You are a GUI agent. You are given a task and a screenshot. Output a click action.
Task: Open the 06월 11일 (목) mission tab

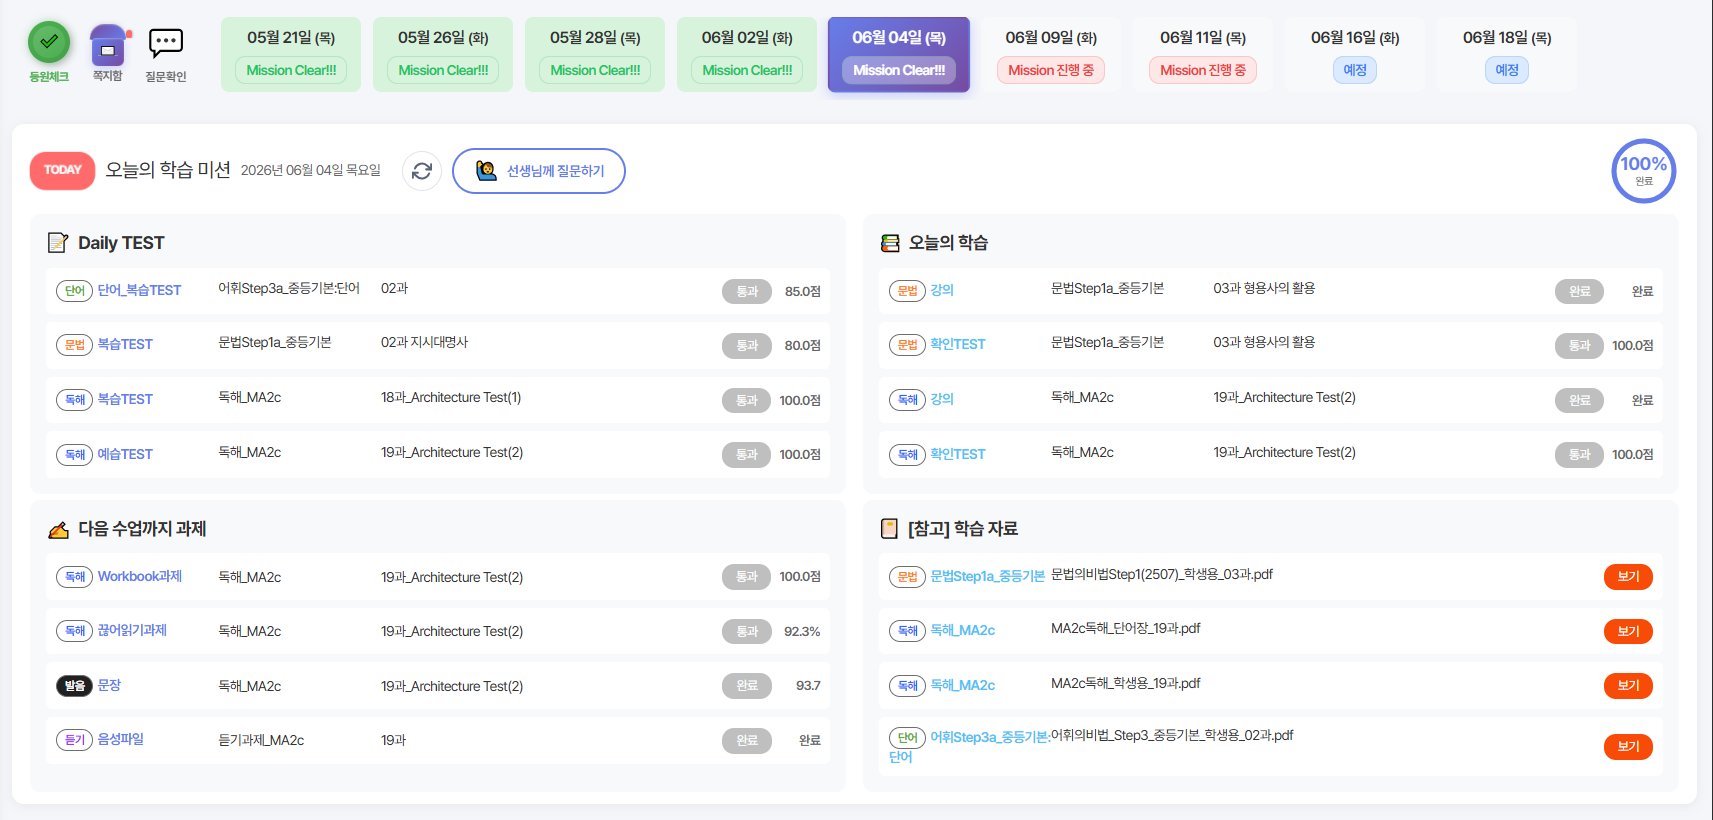(1203, 54)
